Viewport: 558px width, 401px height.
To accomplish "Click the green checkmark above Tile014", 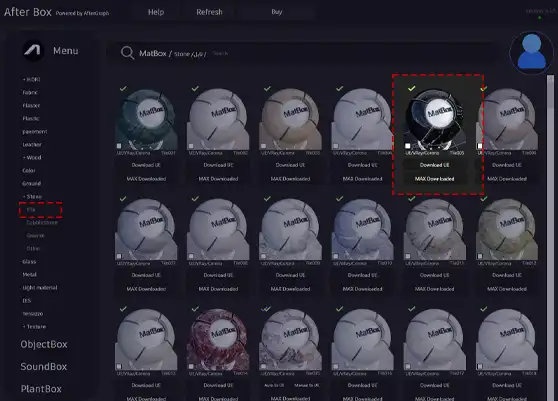I will pos(195,309).
